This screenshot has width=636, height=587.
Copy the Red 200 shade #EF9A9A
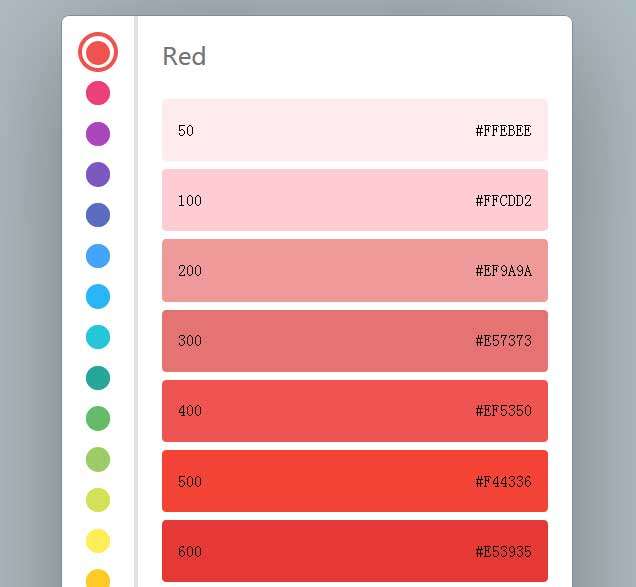click(354, 270)
